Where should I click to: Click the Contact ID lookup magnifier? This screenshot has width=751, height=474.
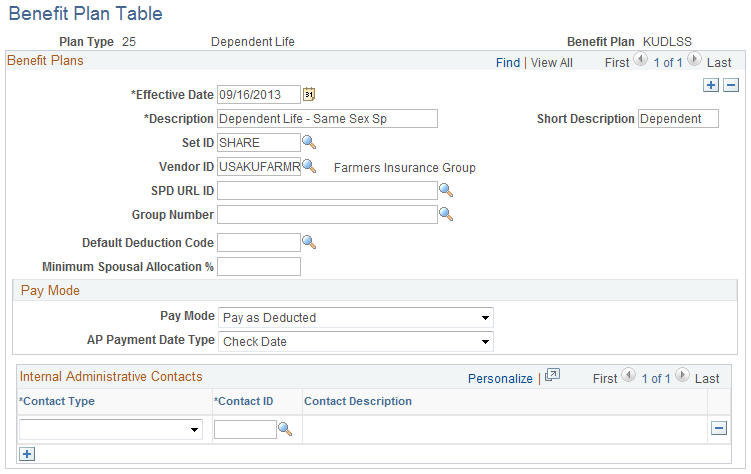285,429
